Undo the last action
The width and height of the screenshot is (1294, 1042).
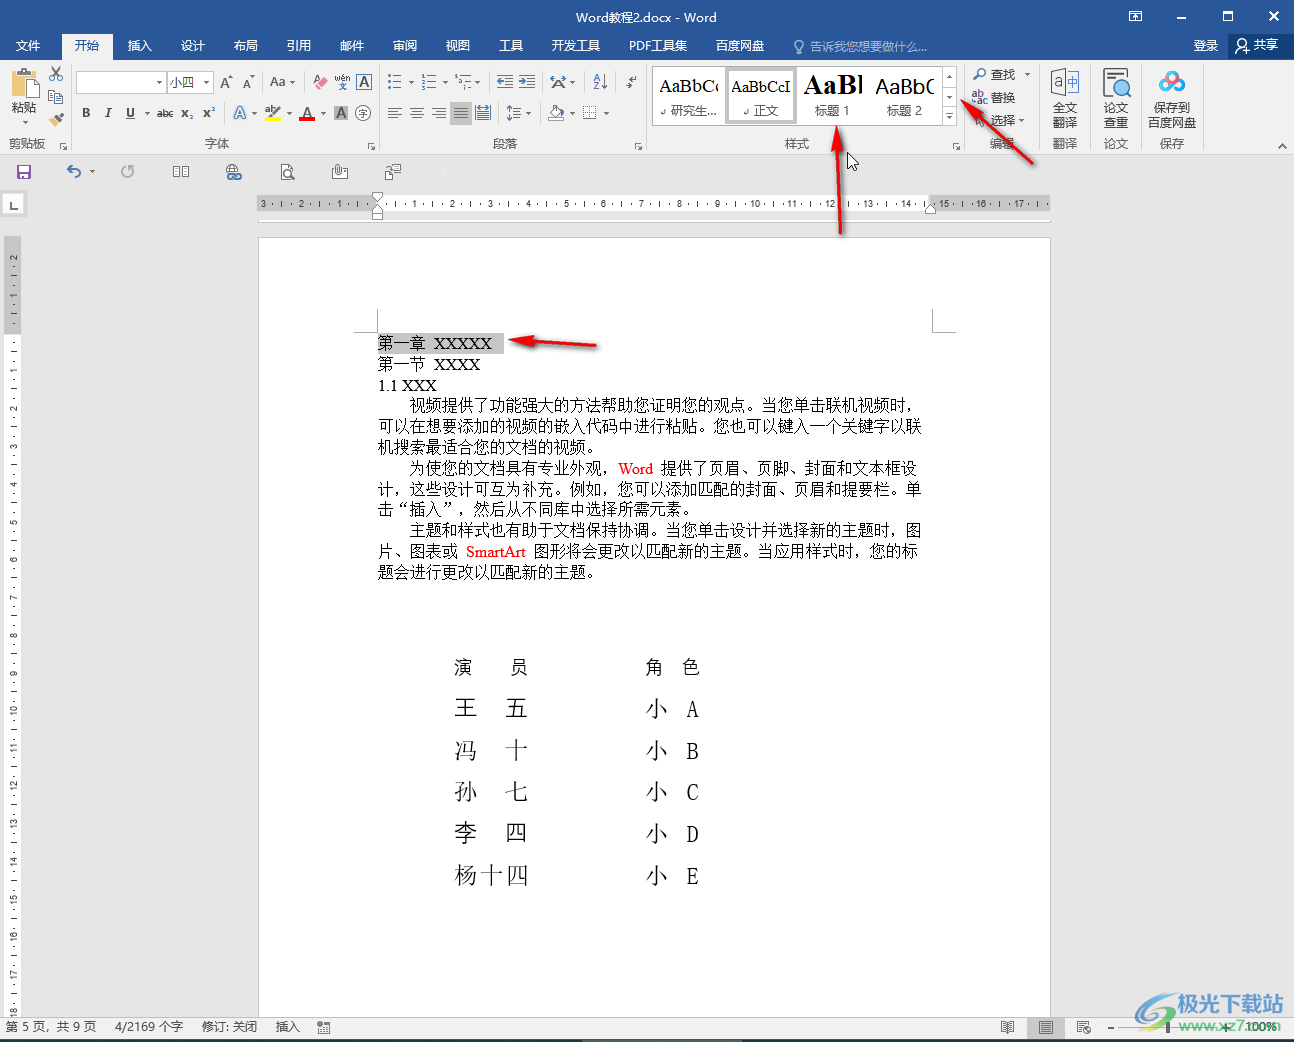[x=73, y=172]
